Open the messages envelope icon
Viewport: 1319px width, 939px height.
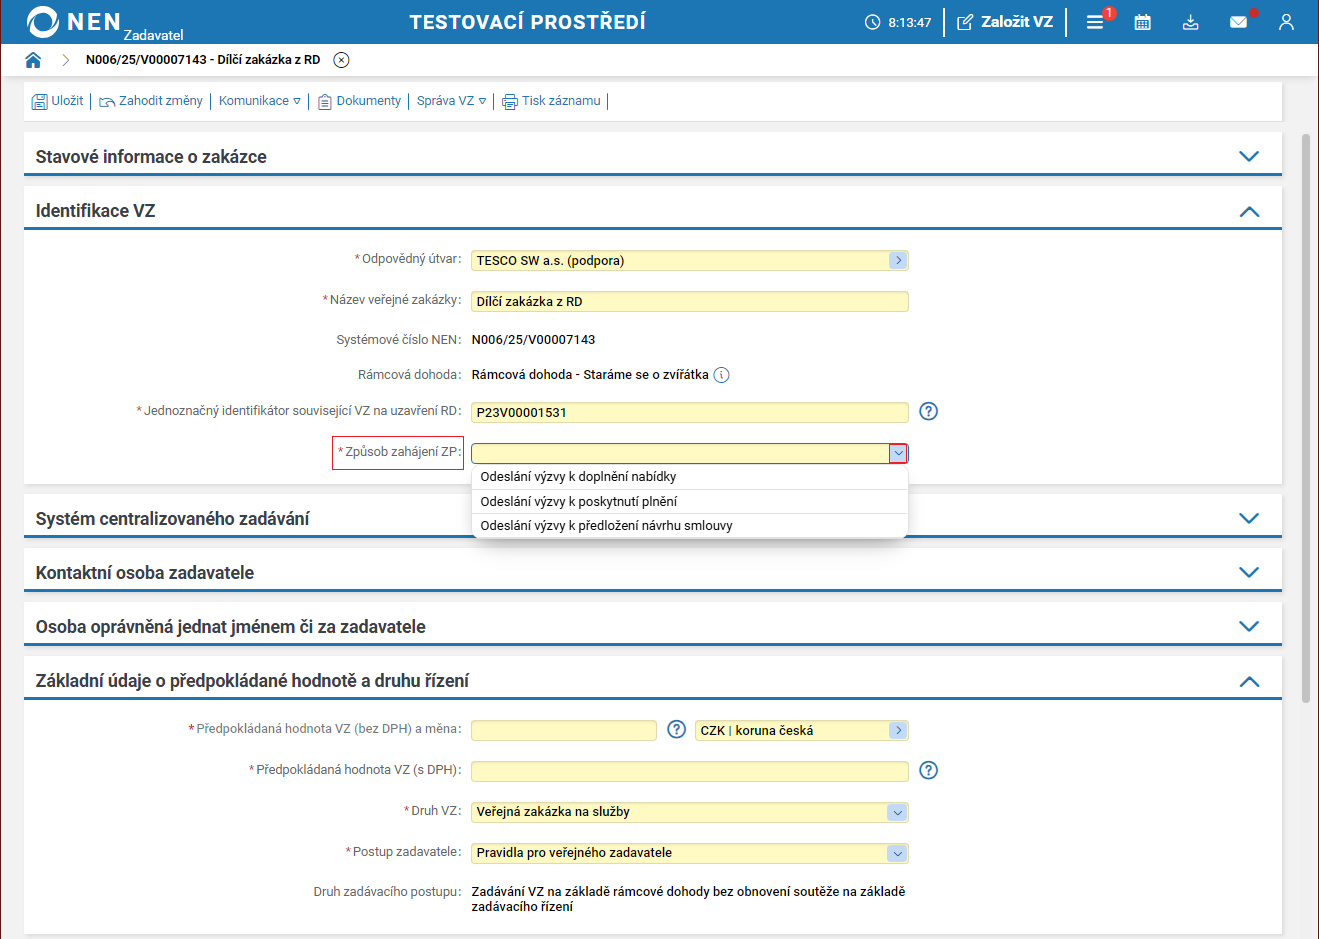pyautogui.click(x=1238, y=22)
